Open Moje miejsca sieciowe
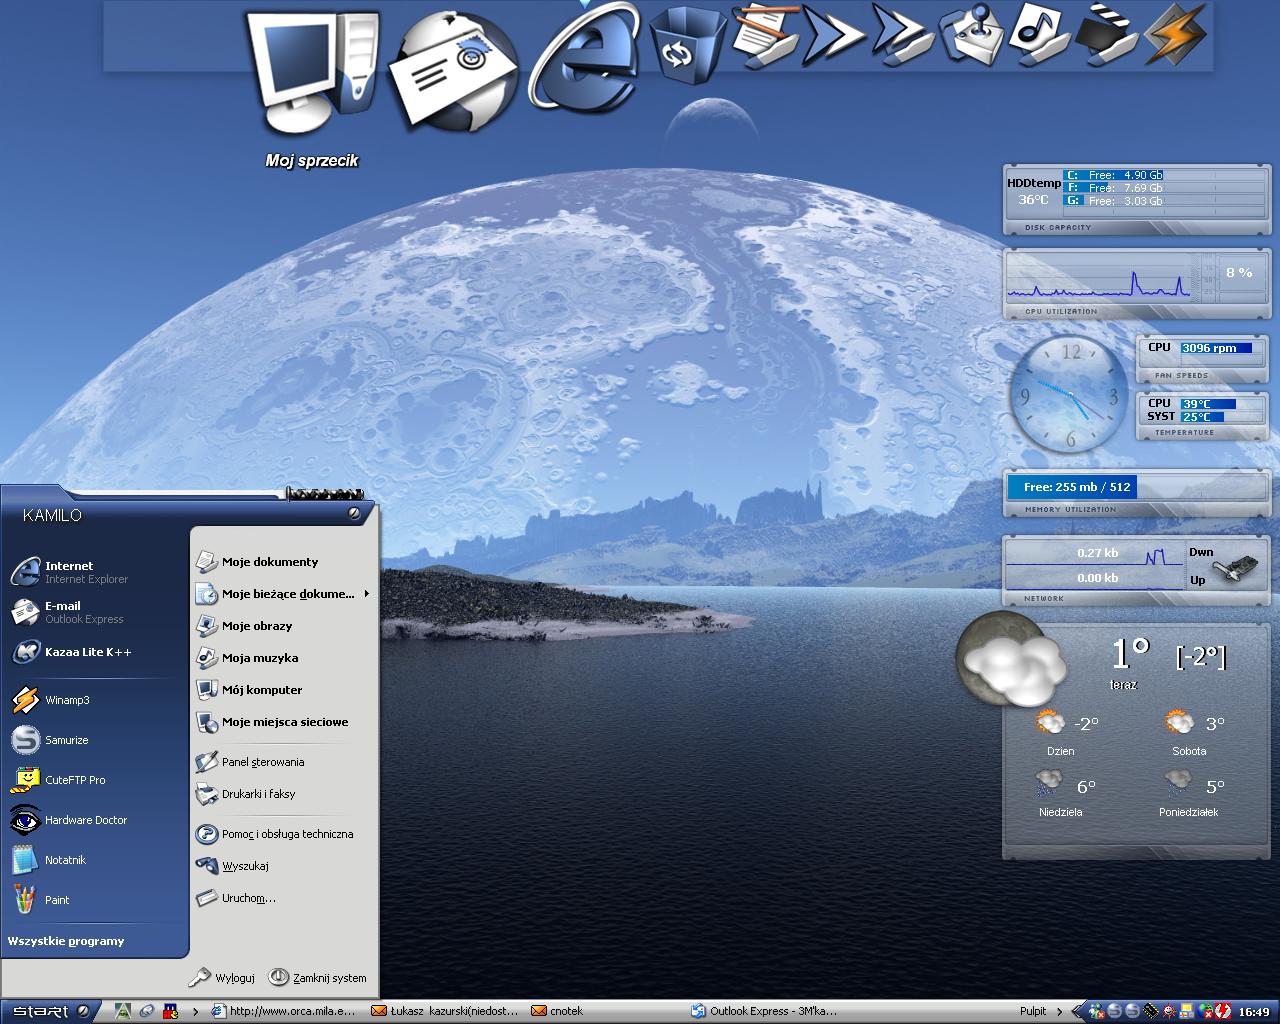The image size is (1280, 1024). [x=283, y=722]
